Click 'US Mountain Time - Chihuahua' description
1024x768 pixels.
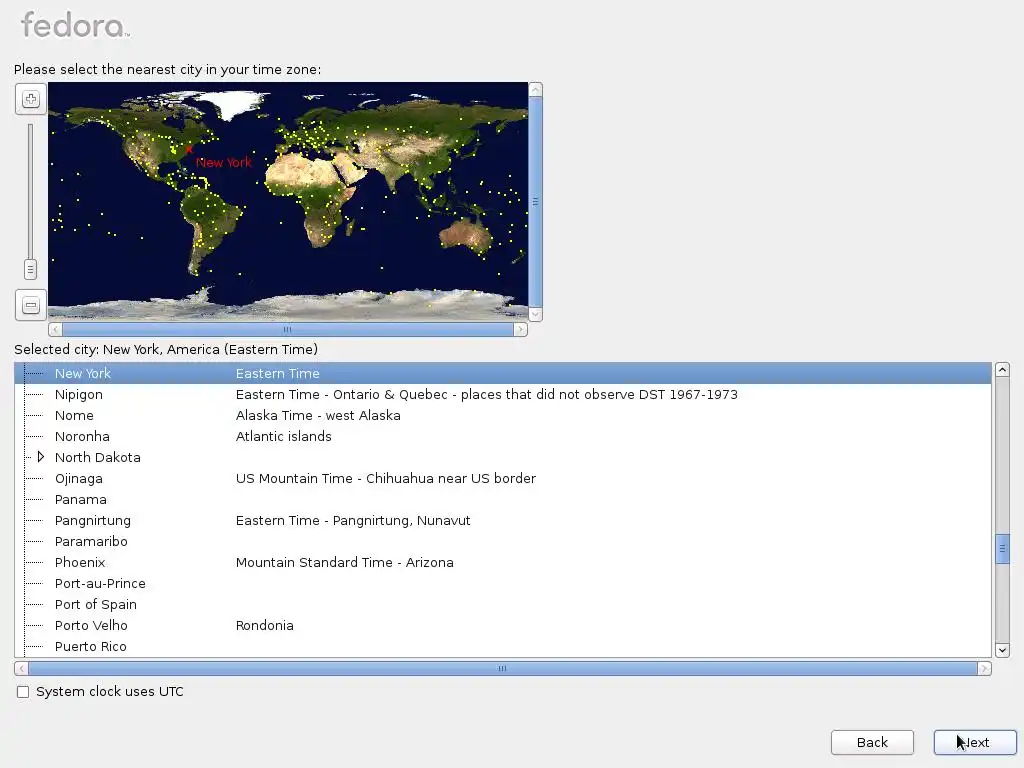click(385, 479)
